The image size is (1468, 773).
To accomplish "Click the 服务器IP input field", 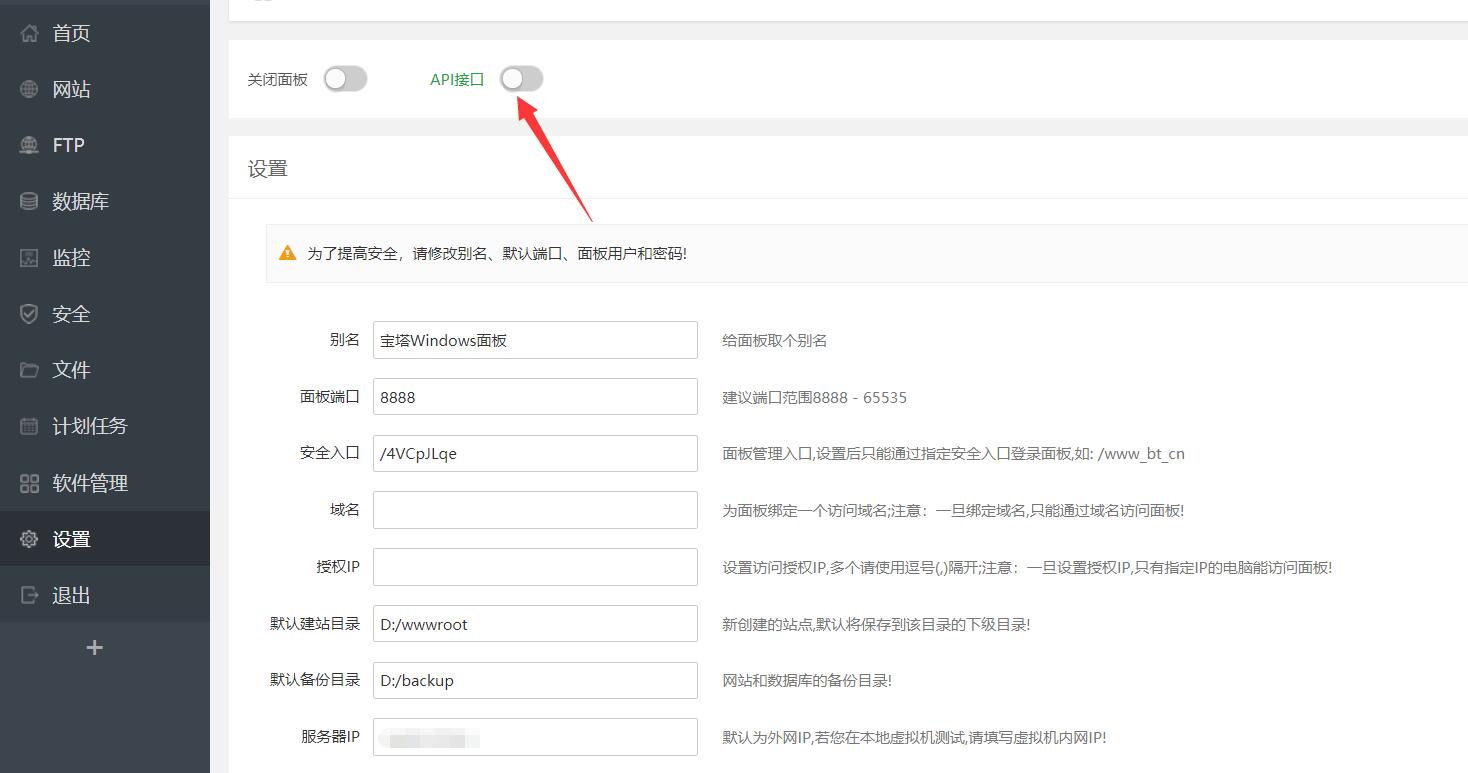I will (x=535, y=737).
